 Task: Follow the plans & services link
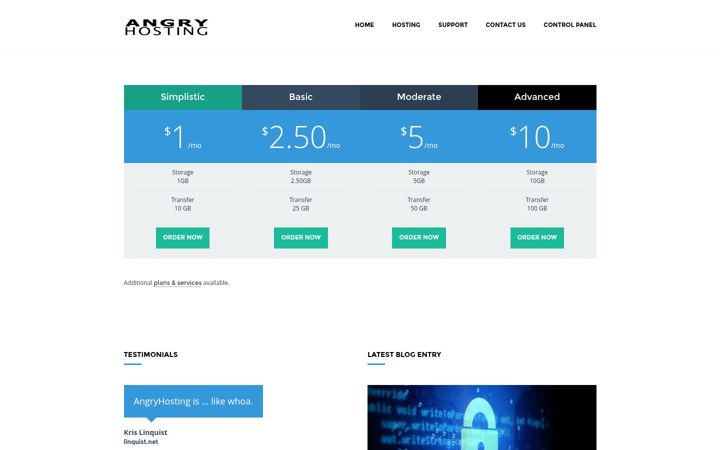tap(177, 283)
